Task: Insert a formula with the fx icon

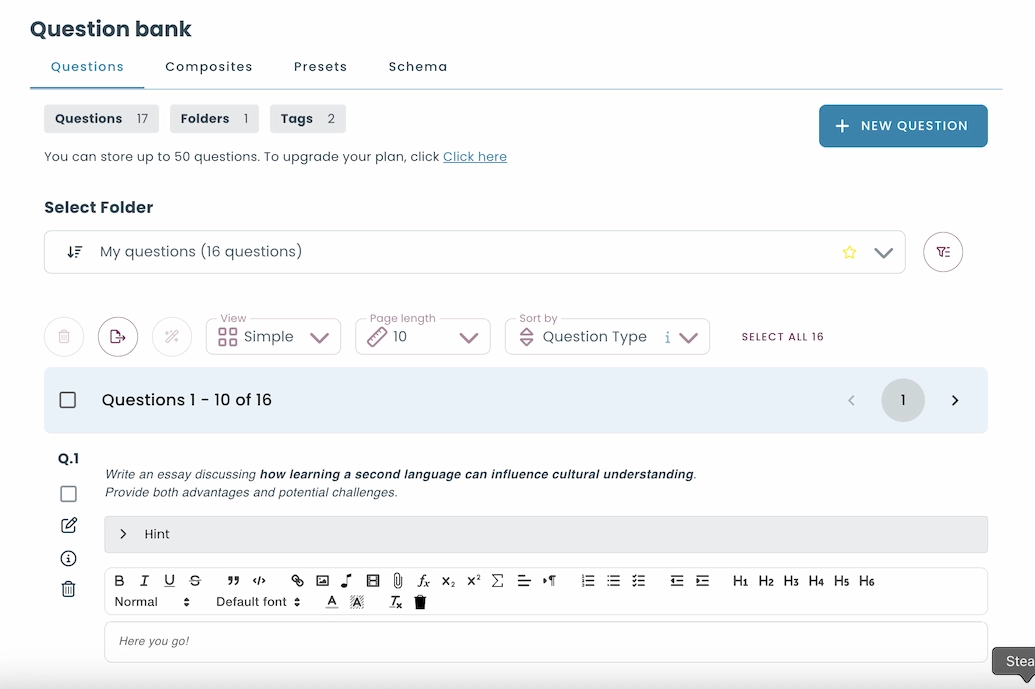Action: pos(423,581)
